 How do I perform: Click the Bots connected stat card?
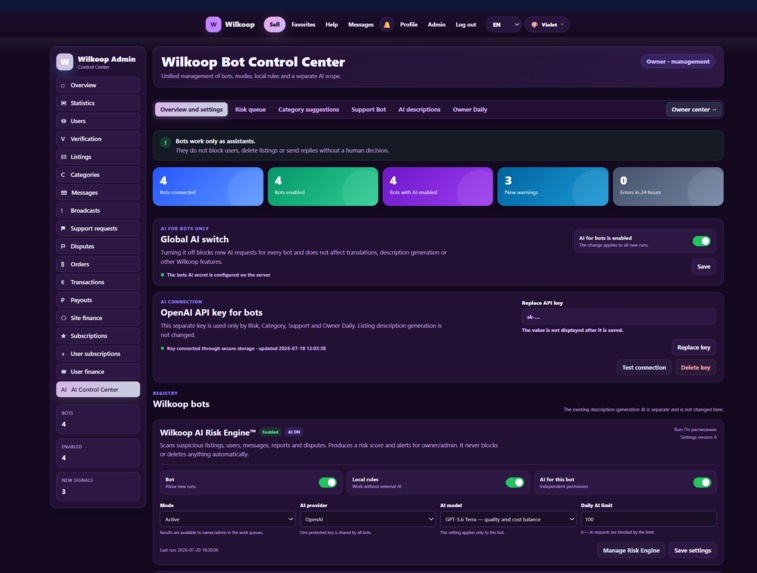click(x=208, y=186)
